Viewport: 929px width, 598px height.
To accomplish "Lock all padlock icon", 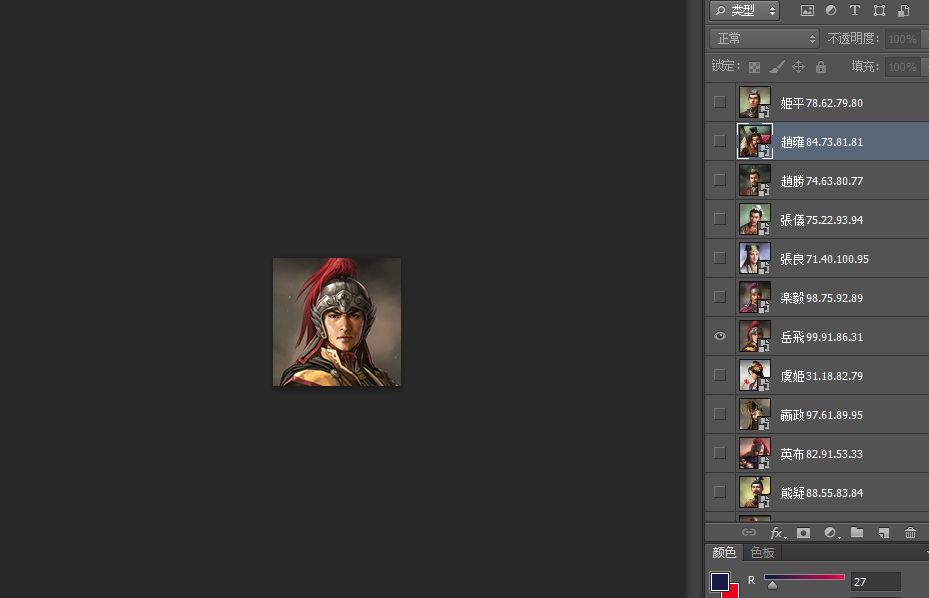I will coord(821,66).
